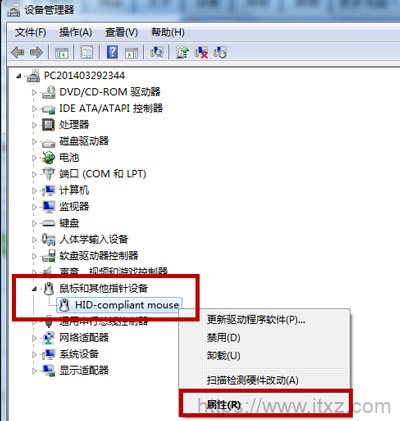Select 更新驱动程序软件(P)... menu entry
The image size is (400, 421).
(x=256, y=320)
